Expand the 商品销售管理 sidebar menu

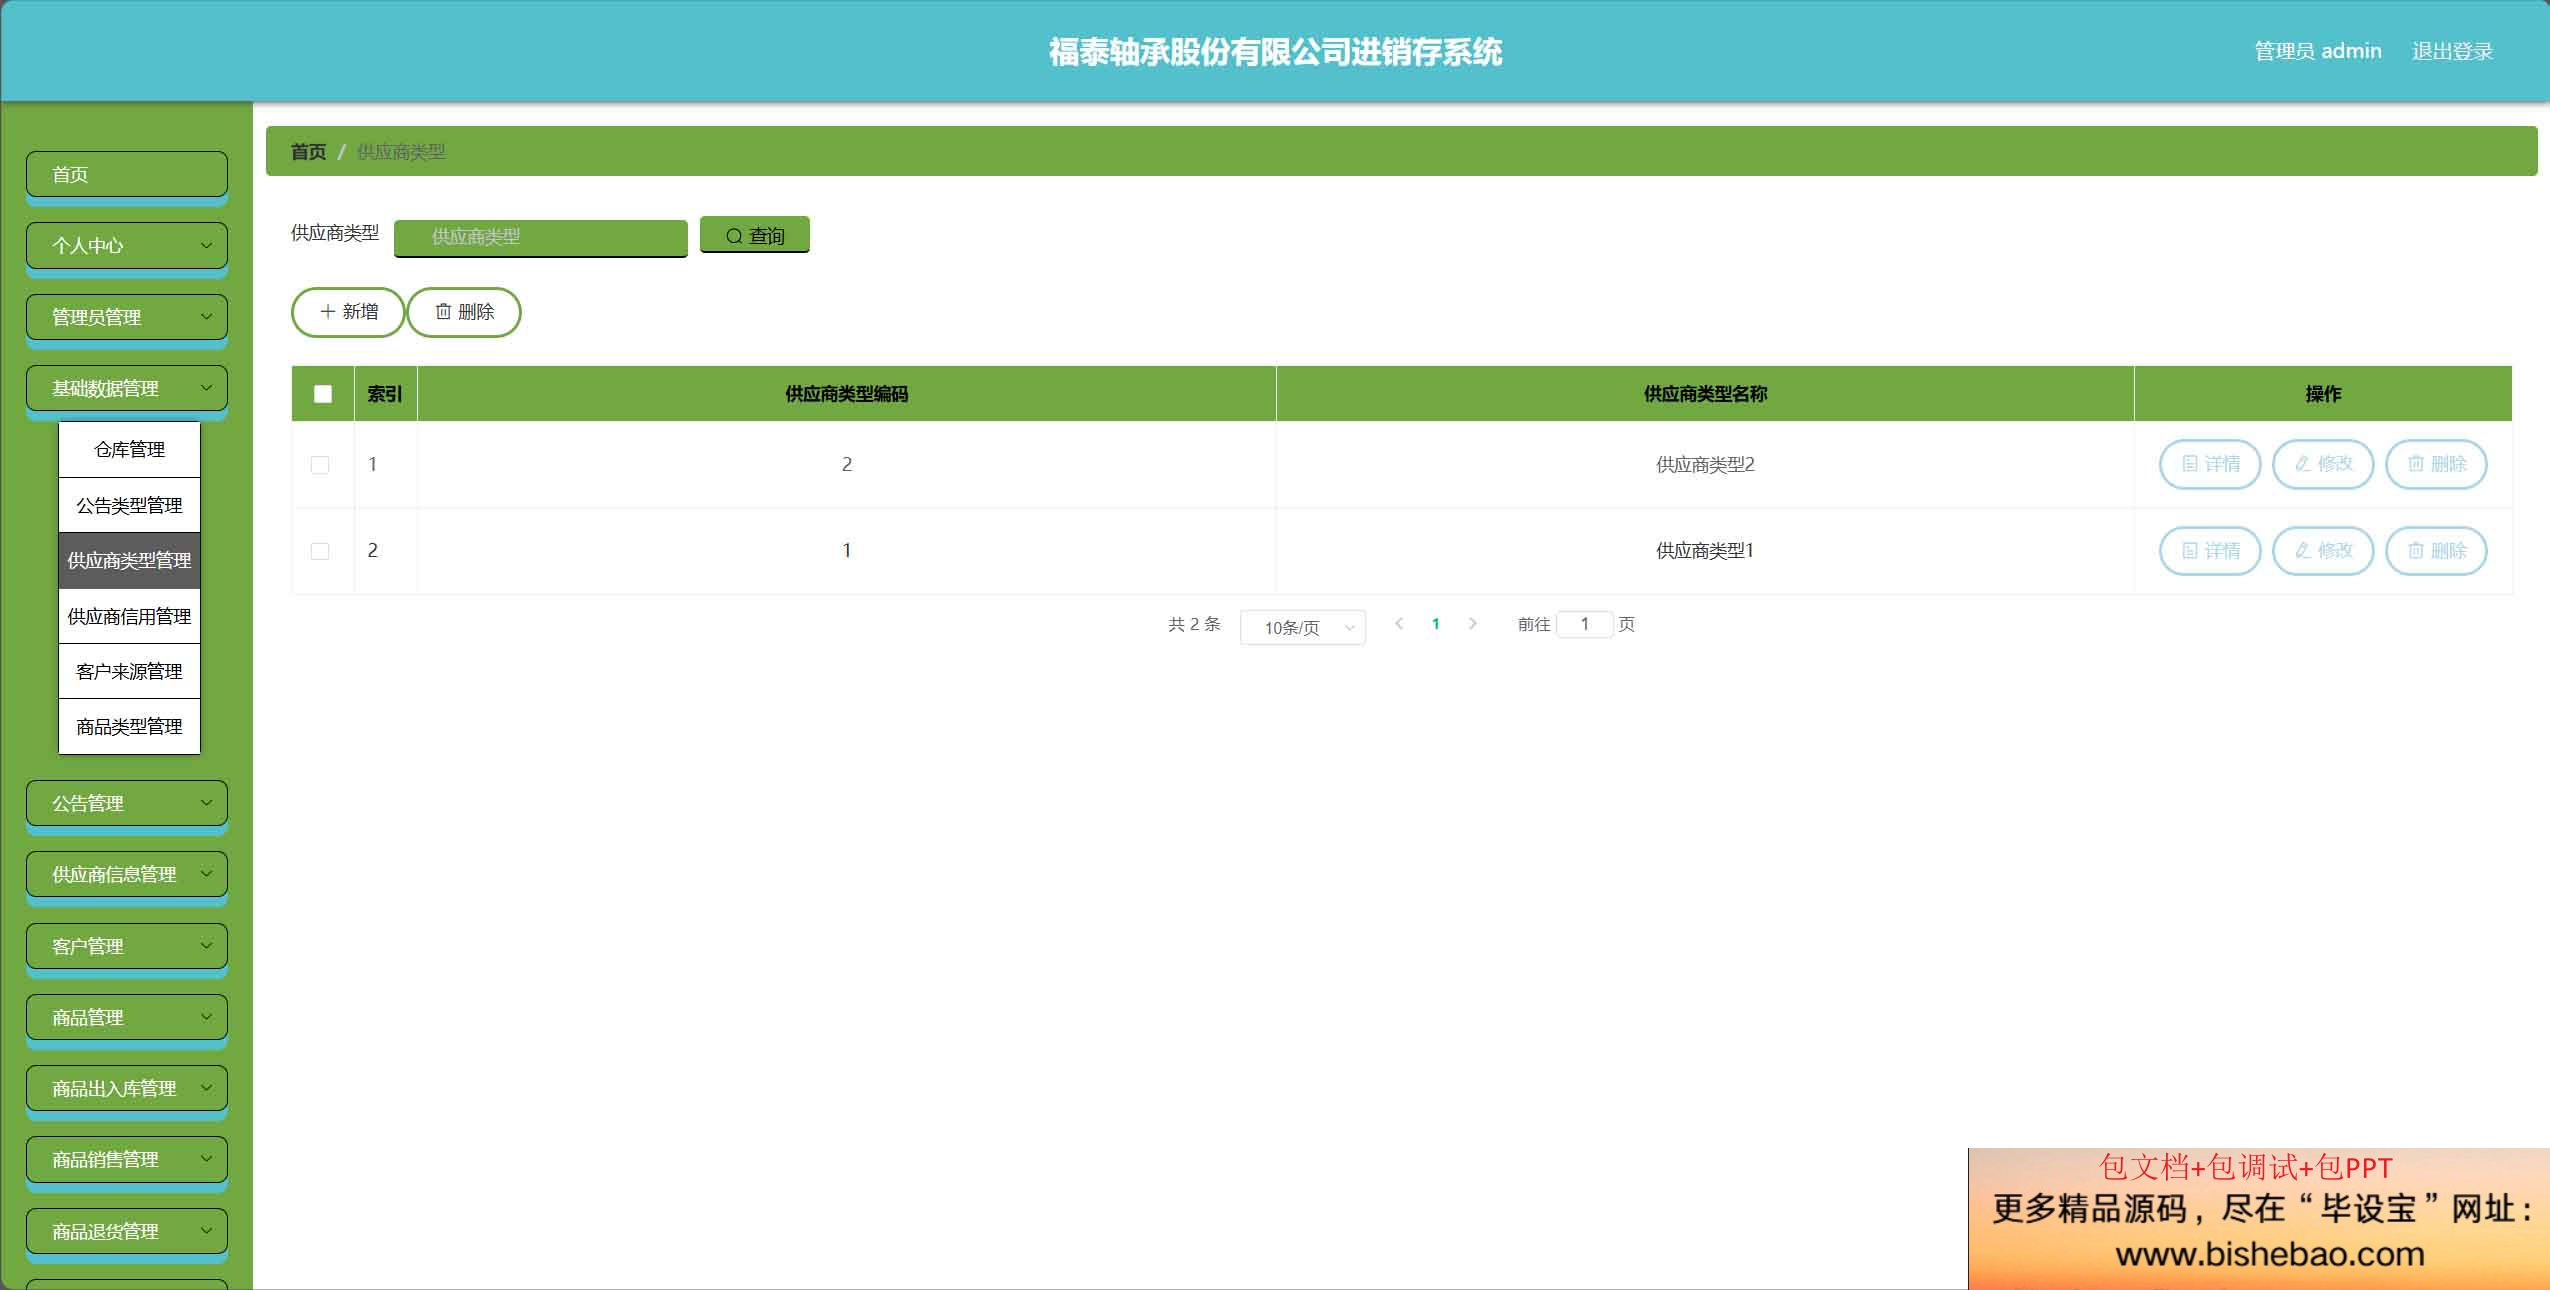tap(127, 1159)
